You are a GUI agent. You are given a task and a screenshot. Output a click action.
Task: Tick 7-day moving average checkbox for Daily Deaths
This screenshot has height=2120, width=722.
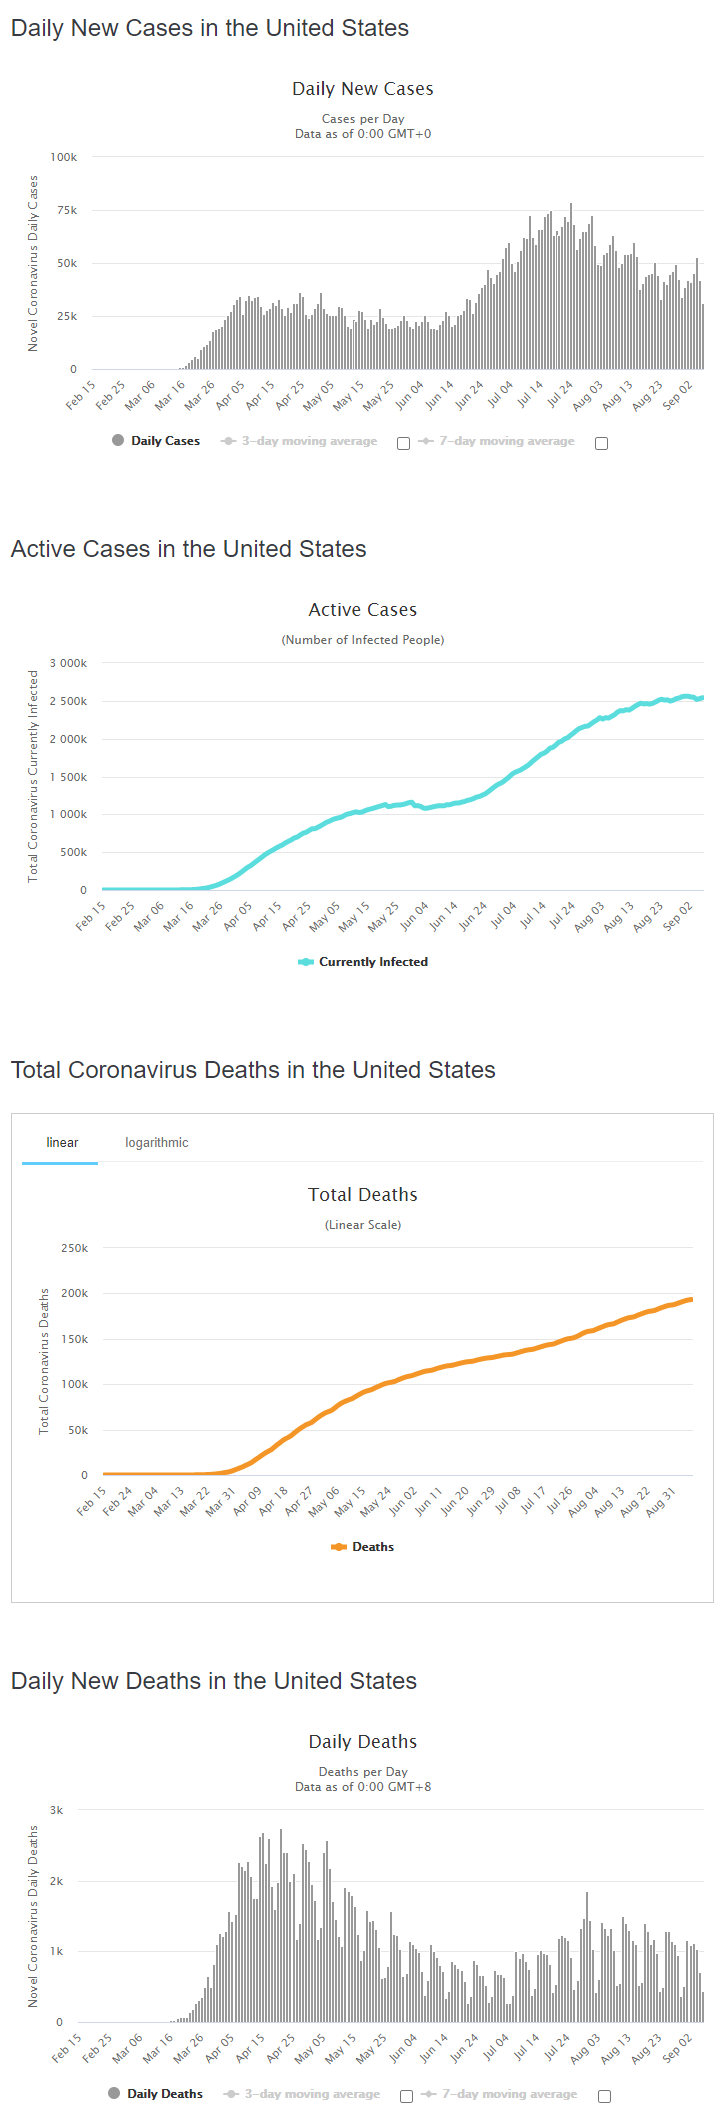604,2096
